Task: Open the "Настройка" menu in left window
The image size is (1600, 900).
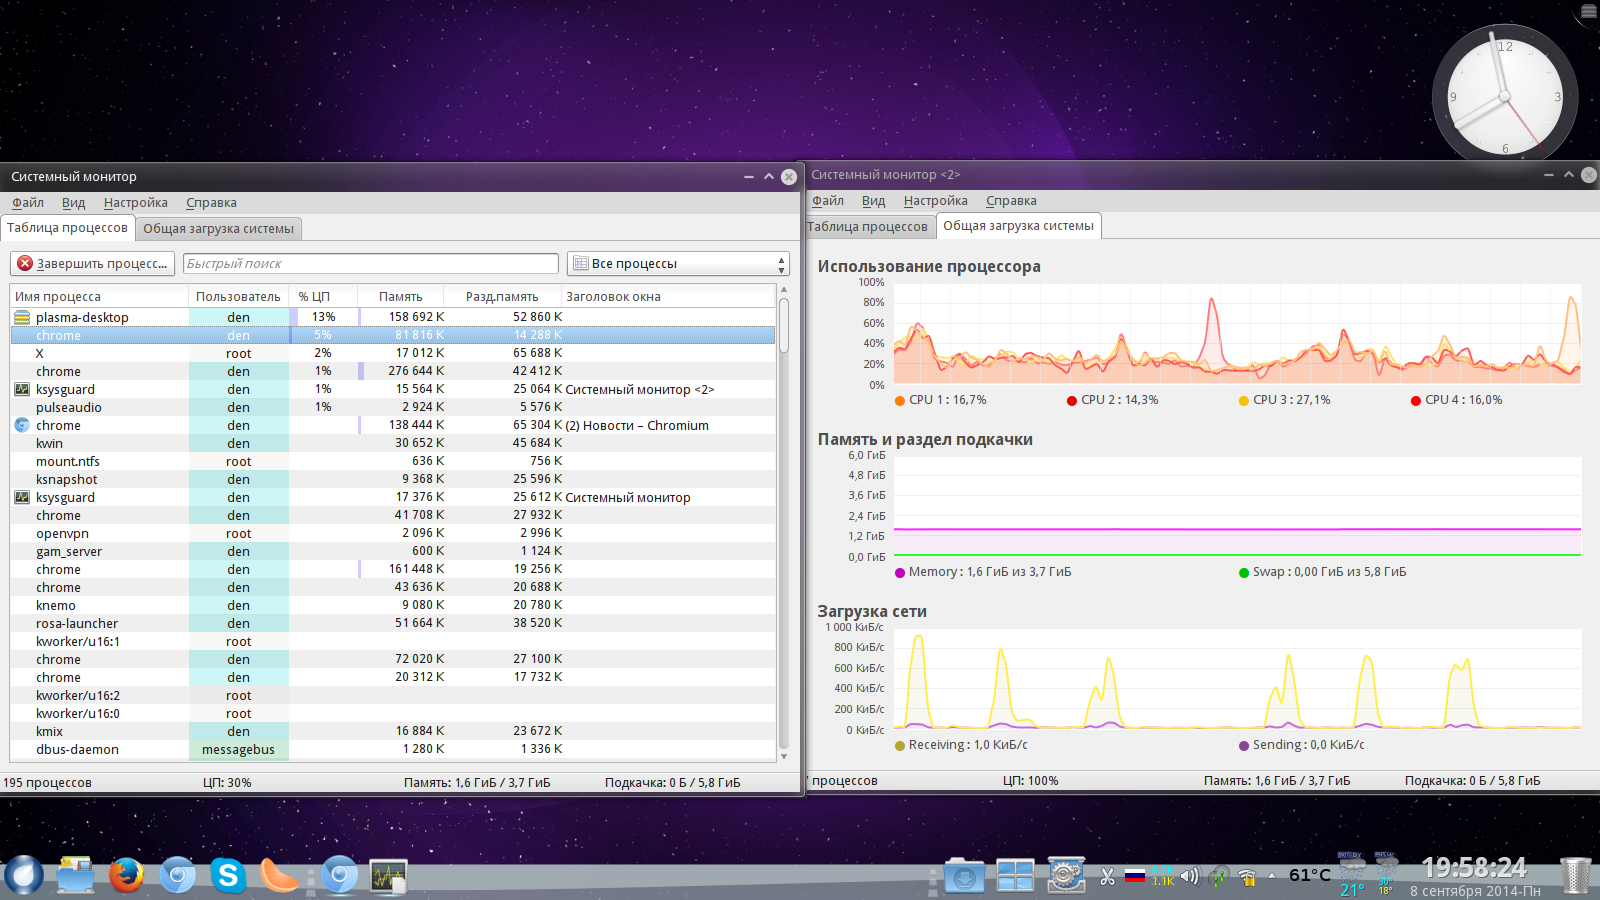Action: [x=135, y=203]
